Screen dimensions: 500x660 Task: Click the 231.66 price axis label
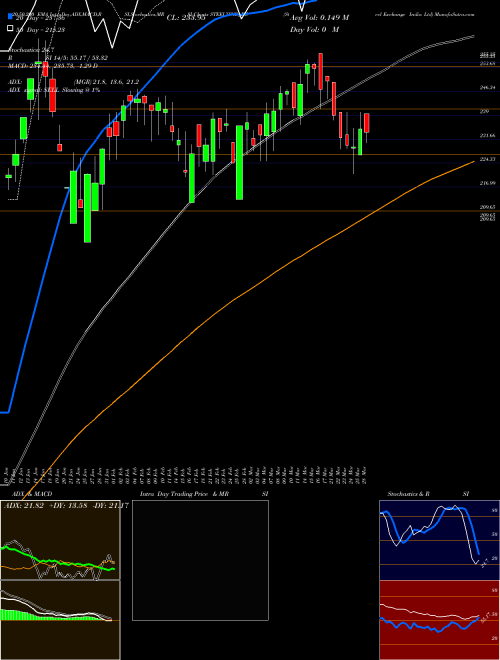(487, 135)
